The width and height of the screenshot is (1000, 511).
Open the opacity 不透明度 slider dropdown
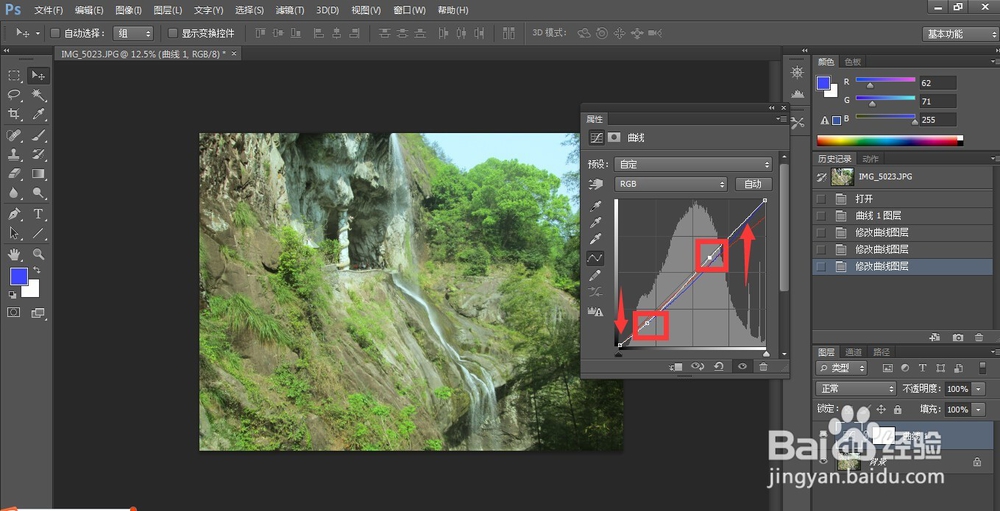pos(979,389)
